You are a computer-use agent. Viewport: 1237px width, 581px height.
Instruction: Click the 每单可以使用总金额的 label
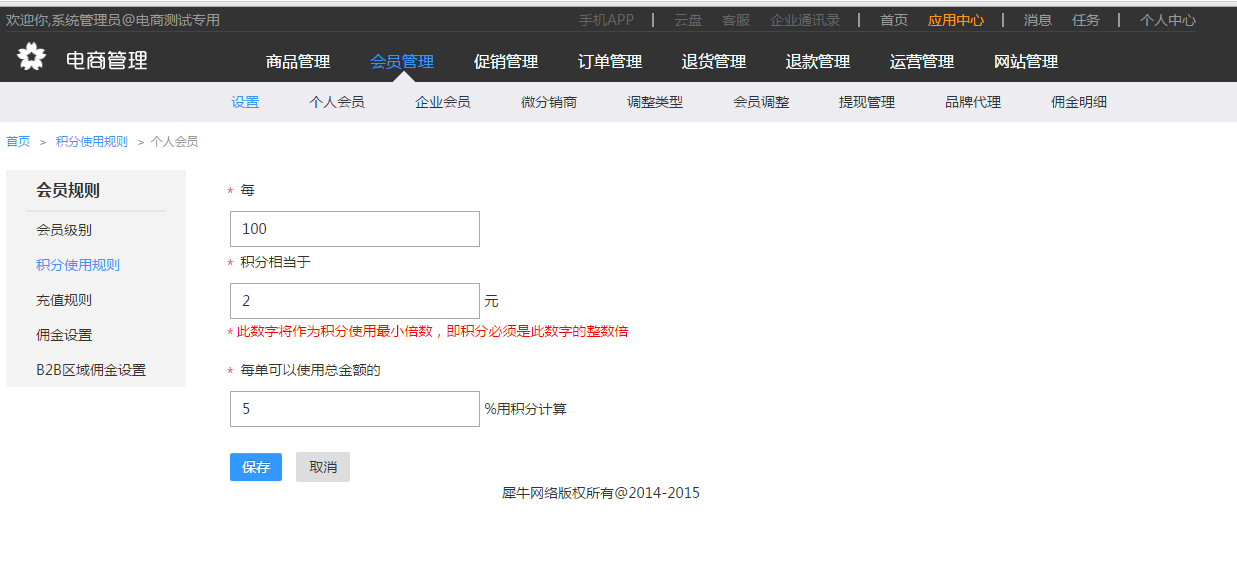click(x=311, y=370)
